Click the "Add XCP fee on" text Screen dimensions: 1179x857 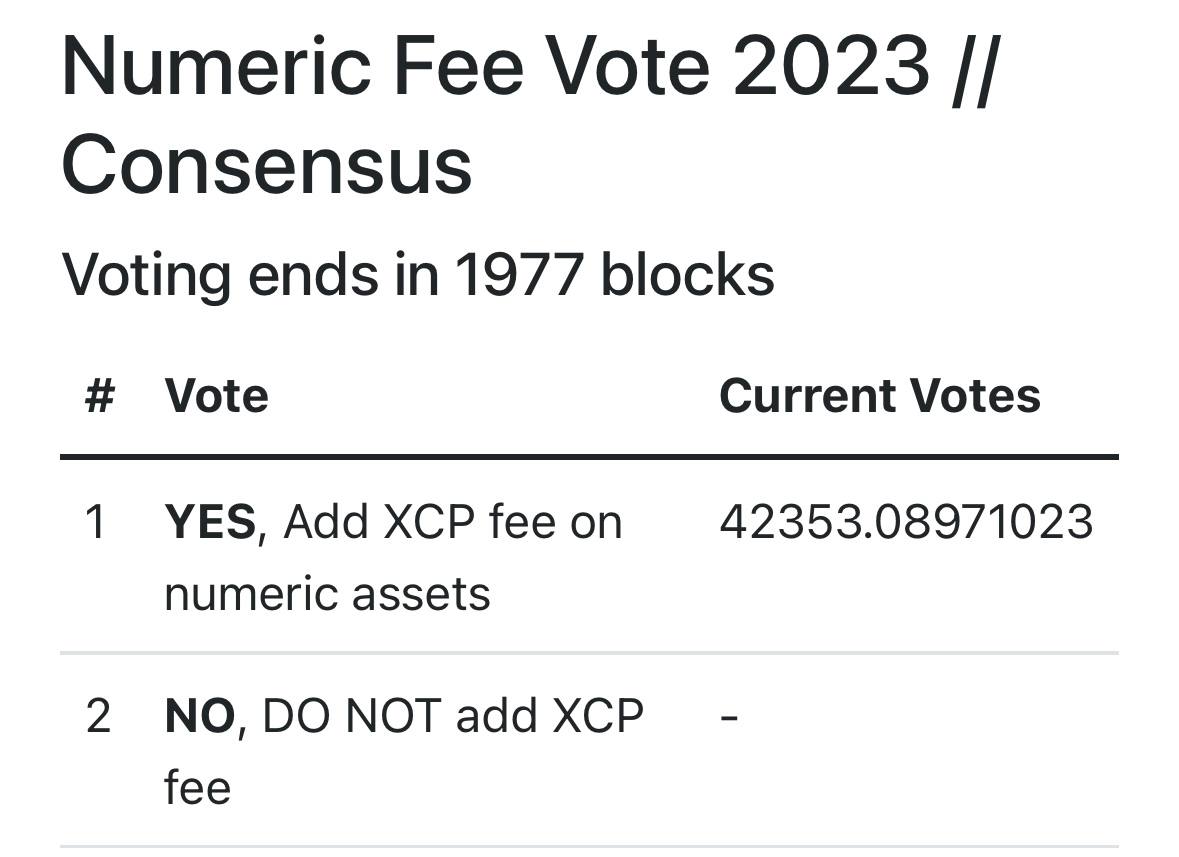453,522
